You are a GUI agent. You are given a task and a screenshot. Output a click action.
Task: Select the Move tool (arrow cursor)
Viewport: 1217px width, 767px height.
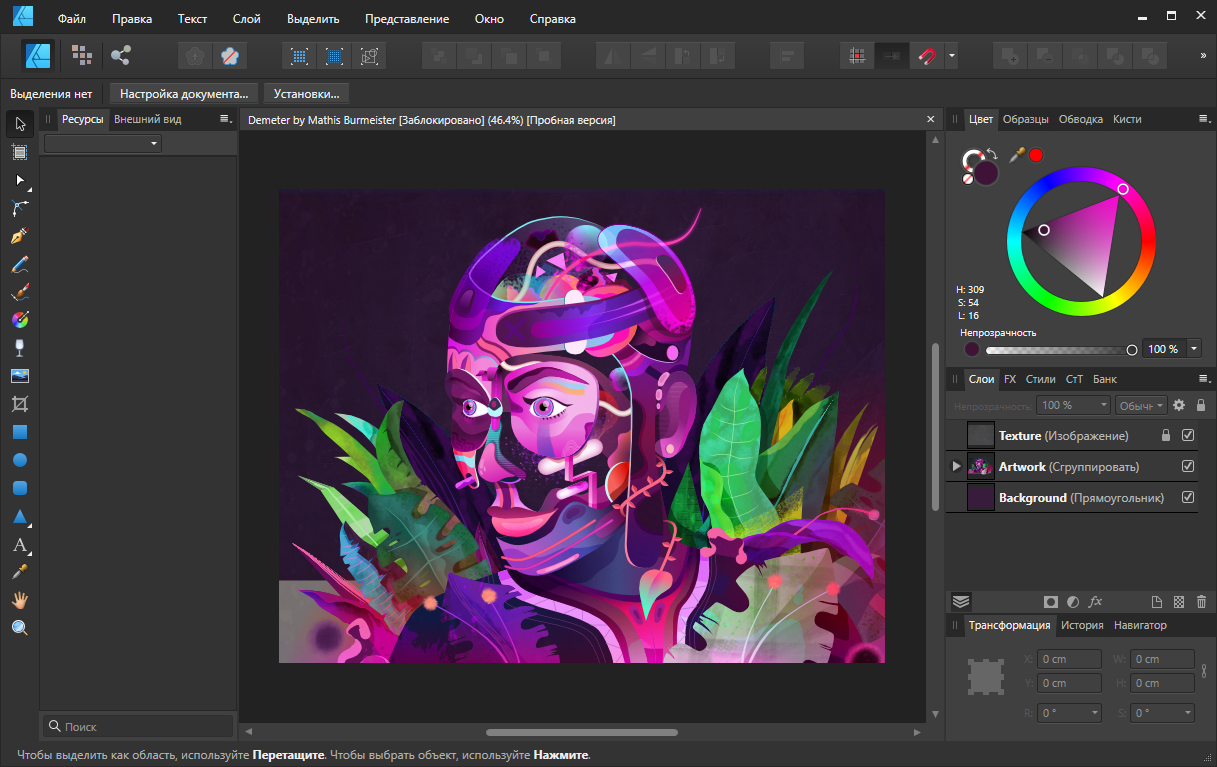click(20, 124)
